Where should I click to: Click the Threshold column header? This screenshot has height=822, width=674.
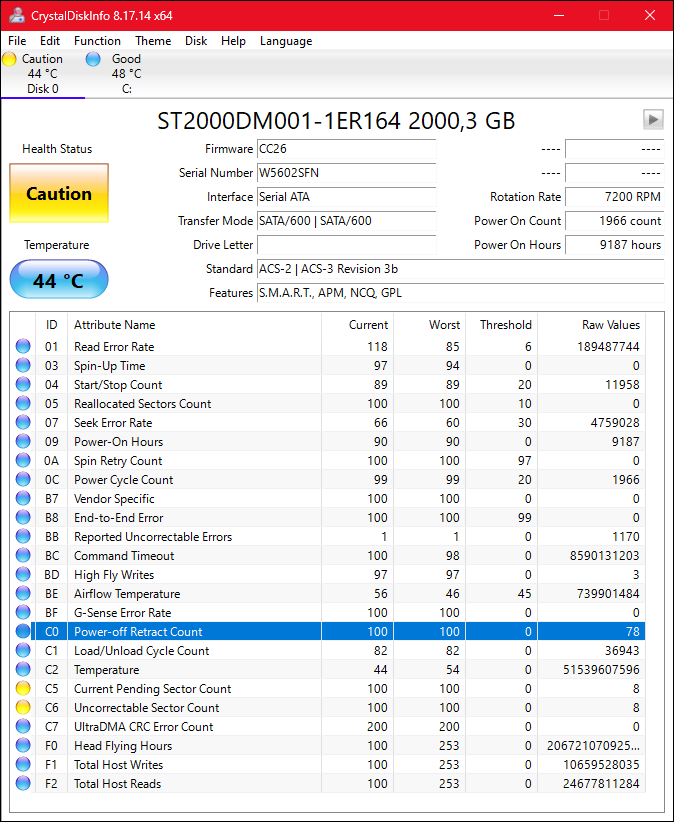pos(502,325)
